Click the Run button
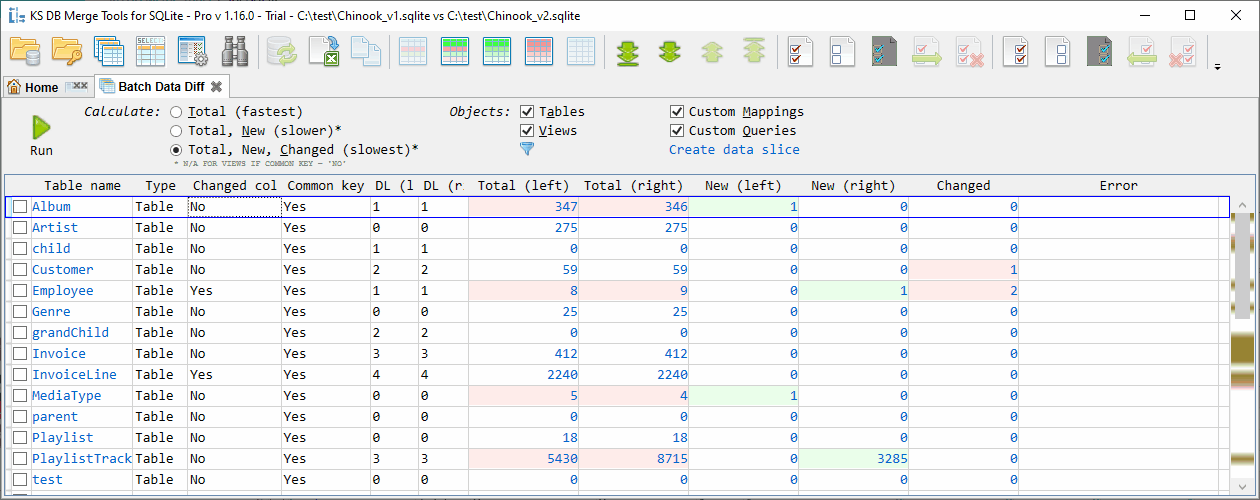Image resolution: width=1260 pixels, height=500 pixels. point(41,136)
